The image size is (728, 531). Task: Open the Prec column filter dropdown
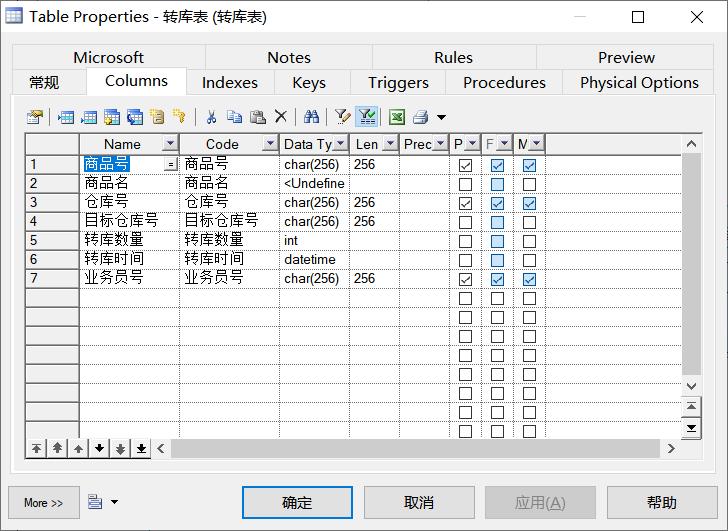pos(440,144)
